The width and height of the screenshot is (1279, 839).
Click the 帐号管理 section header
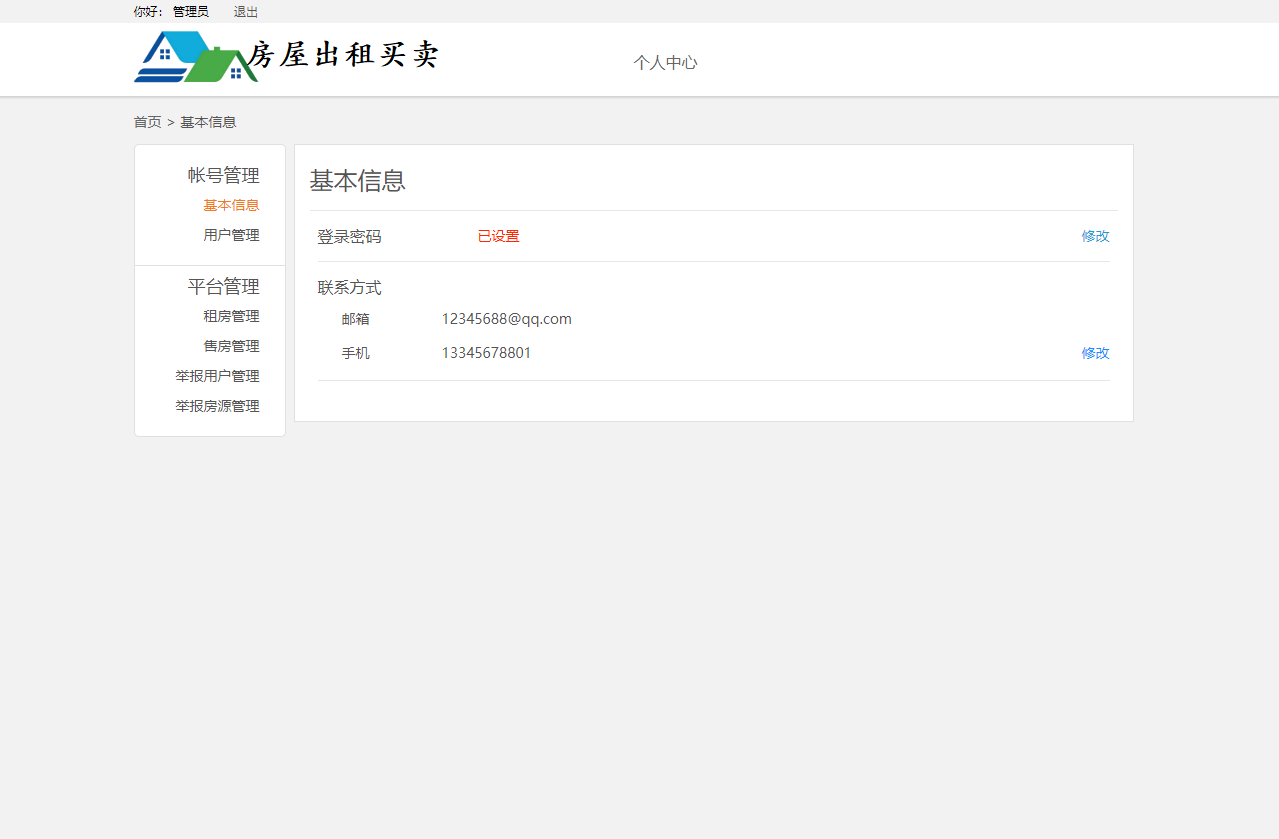click(222, 175)
